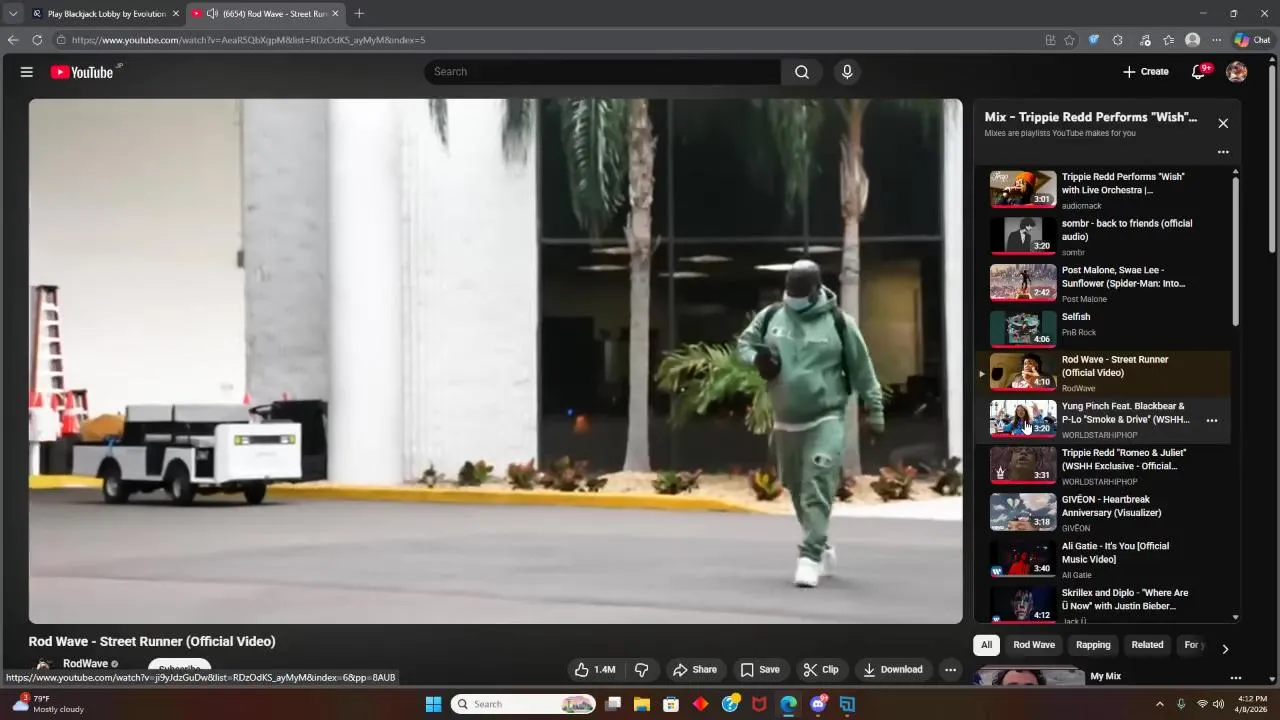Reload the current page
The height and width of the screenshot is (720, 1280).
click(37, 40)
